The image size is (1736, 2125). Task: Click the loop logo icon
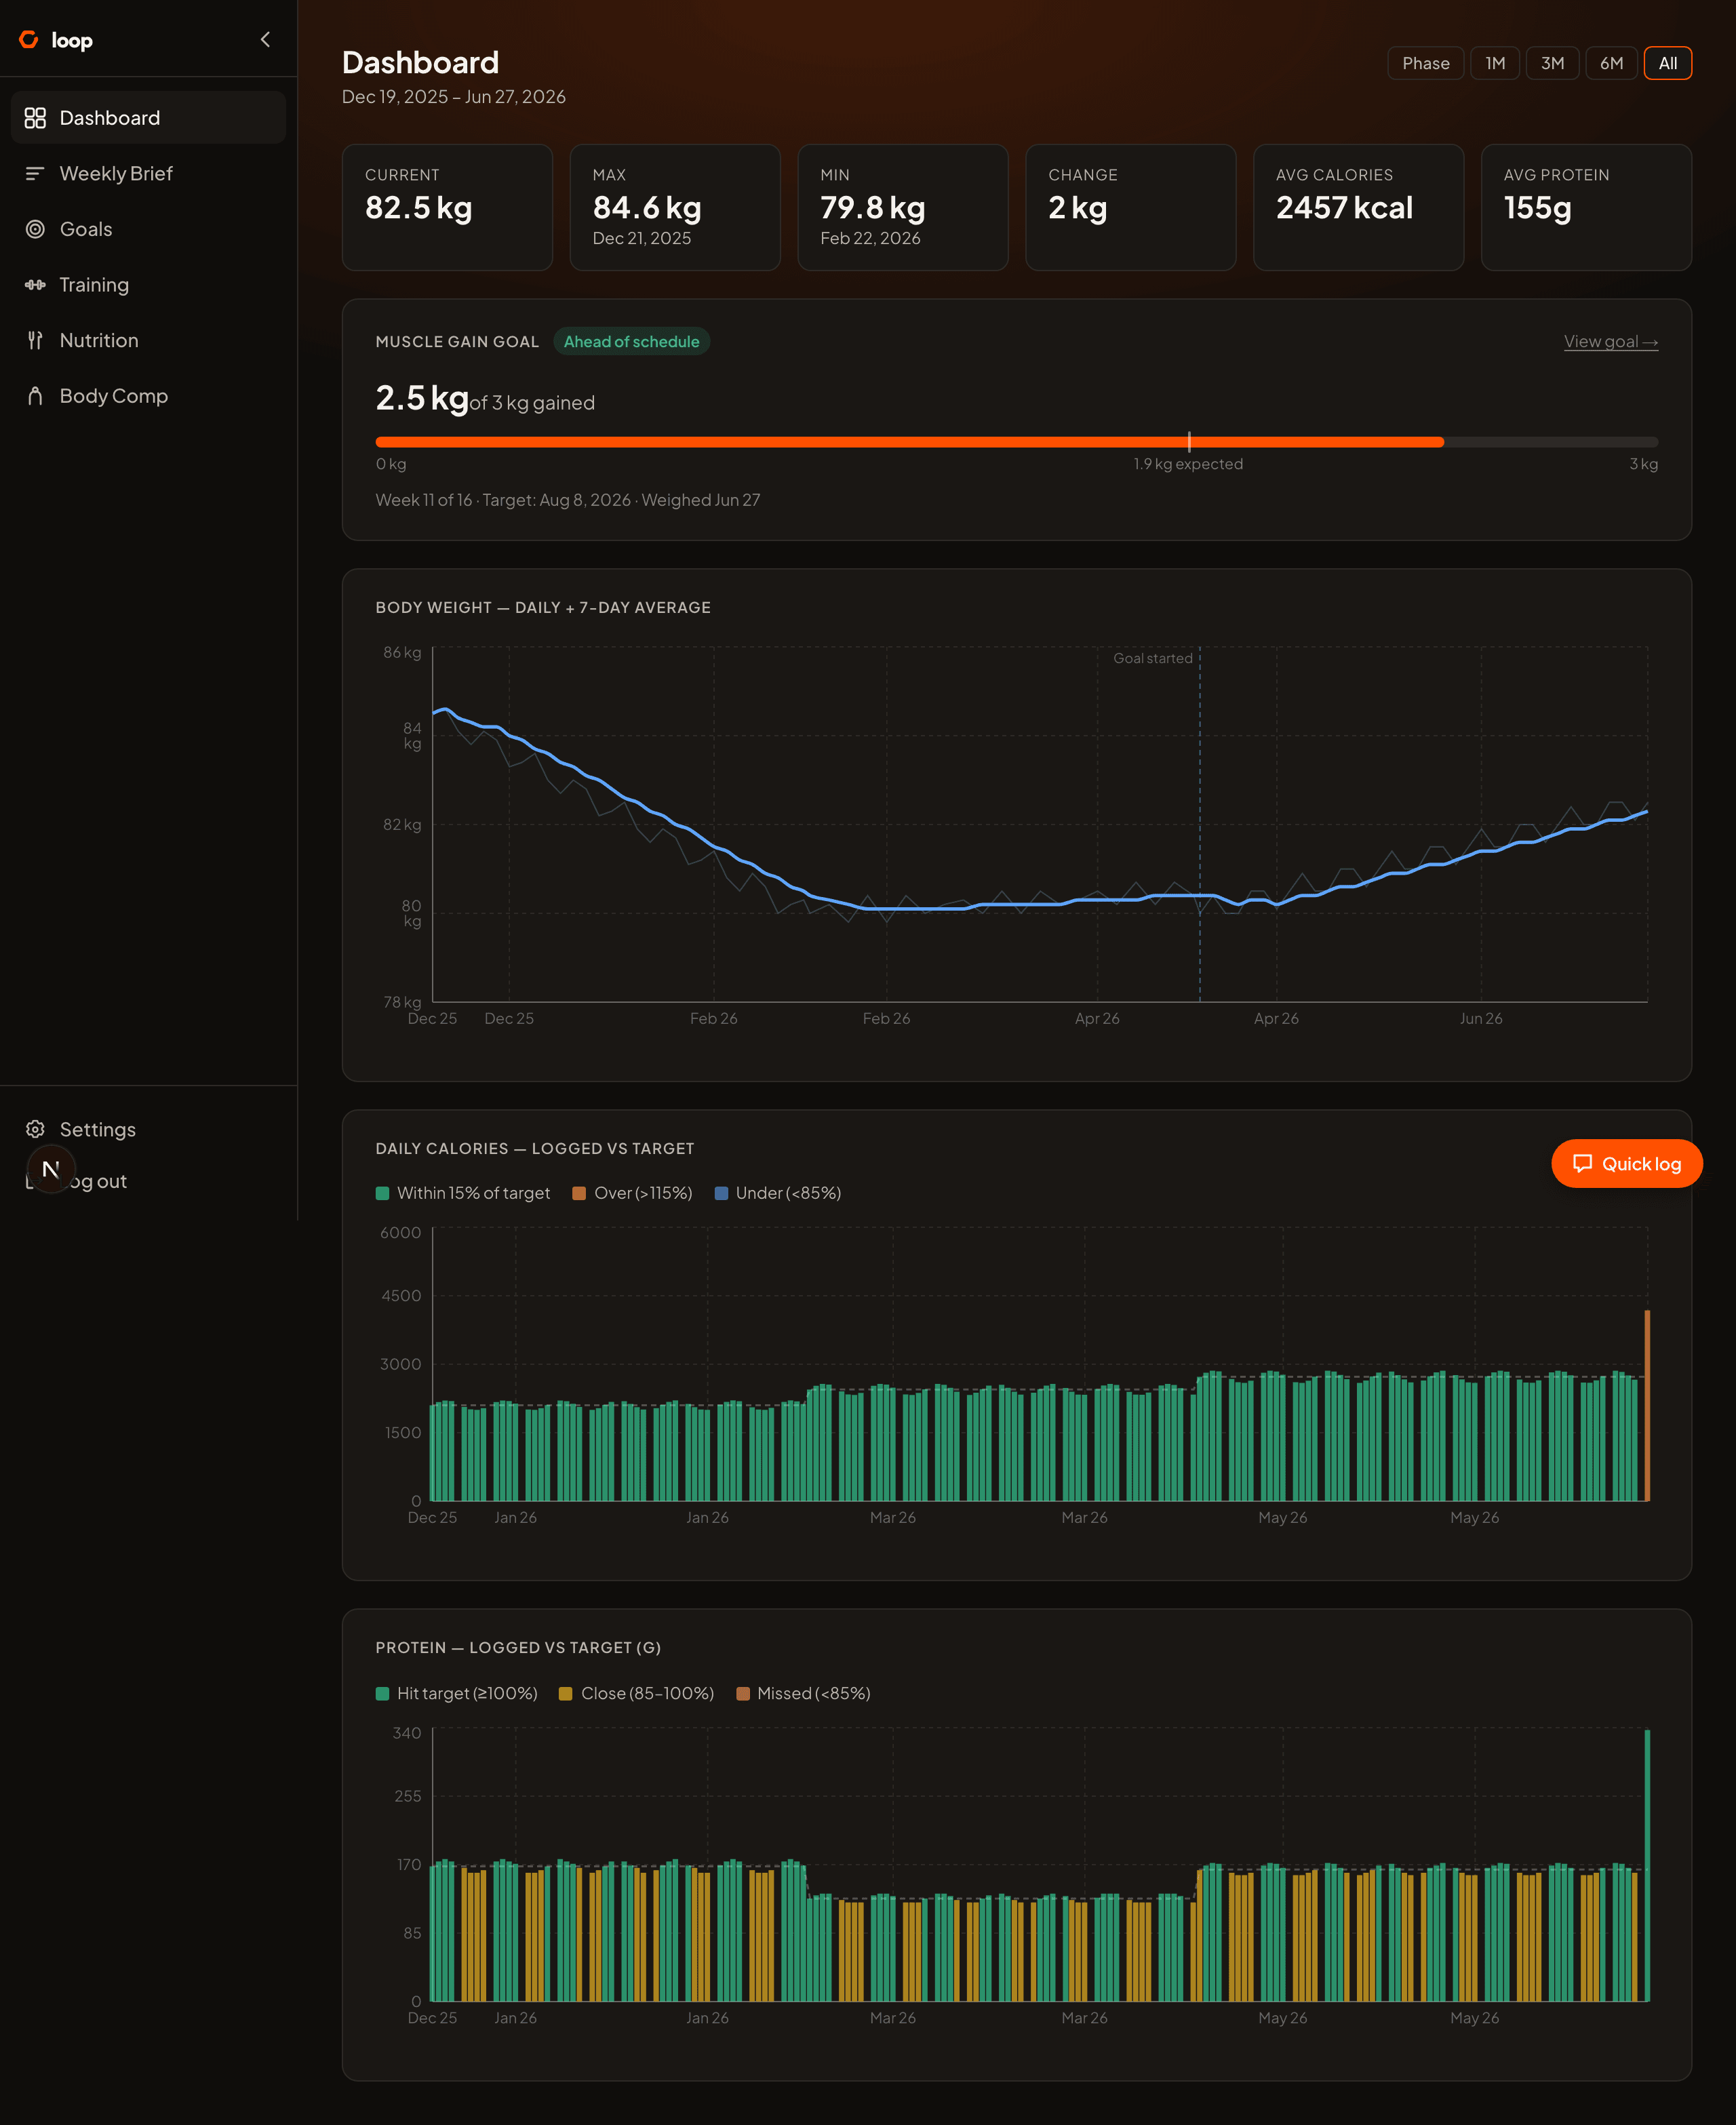click(x=29, y=39)
